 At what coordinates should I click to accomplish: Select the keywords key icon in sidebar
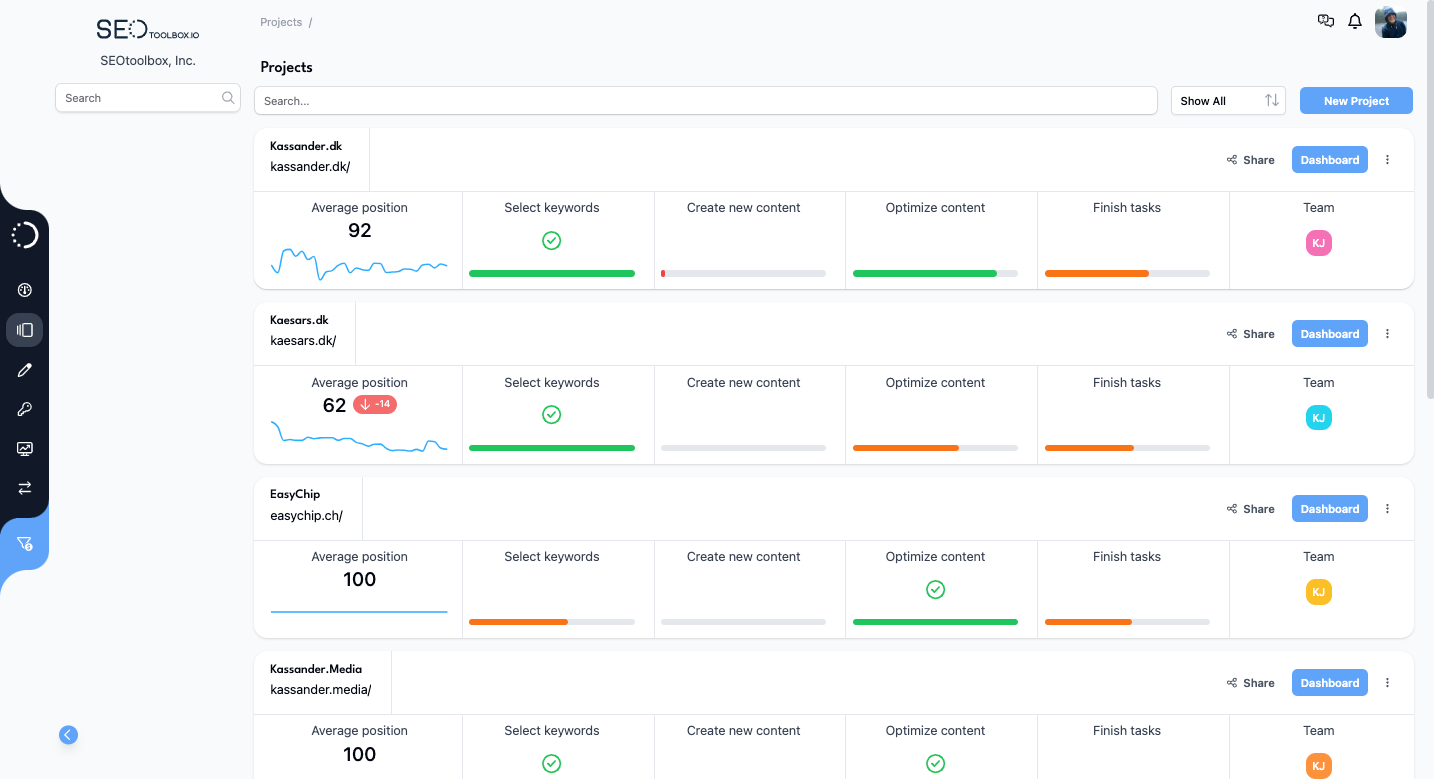click(x=24, y=408)
